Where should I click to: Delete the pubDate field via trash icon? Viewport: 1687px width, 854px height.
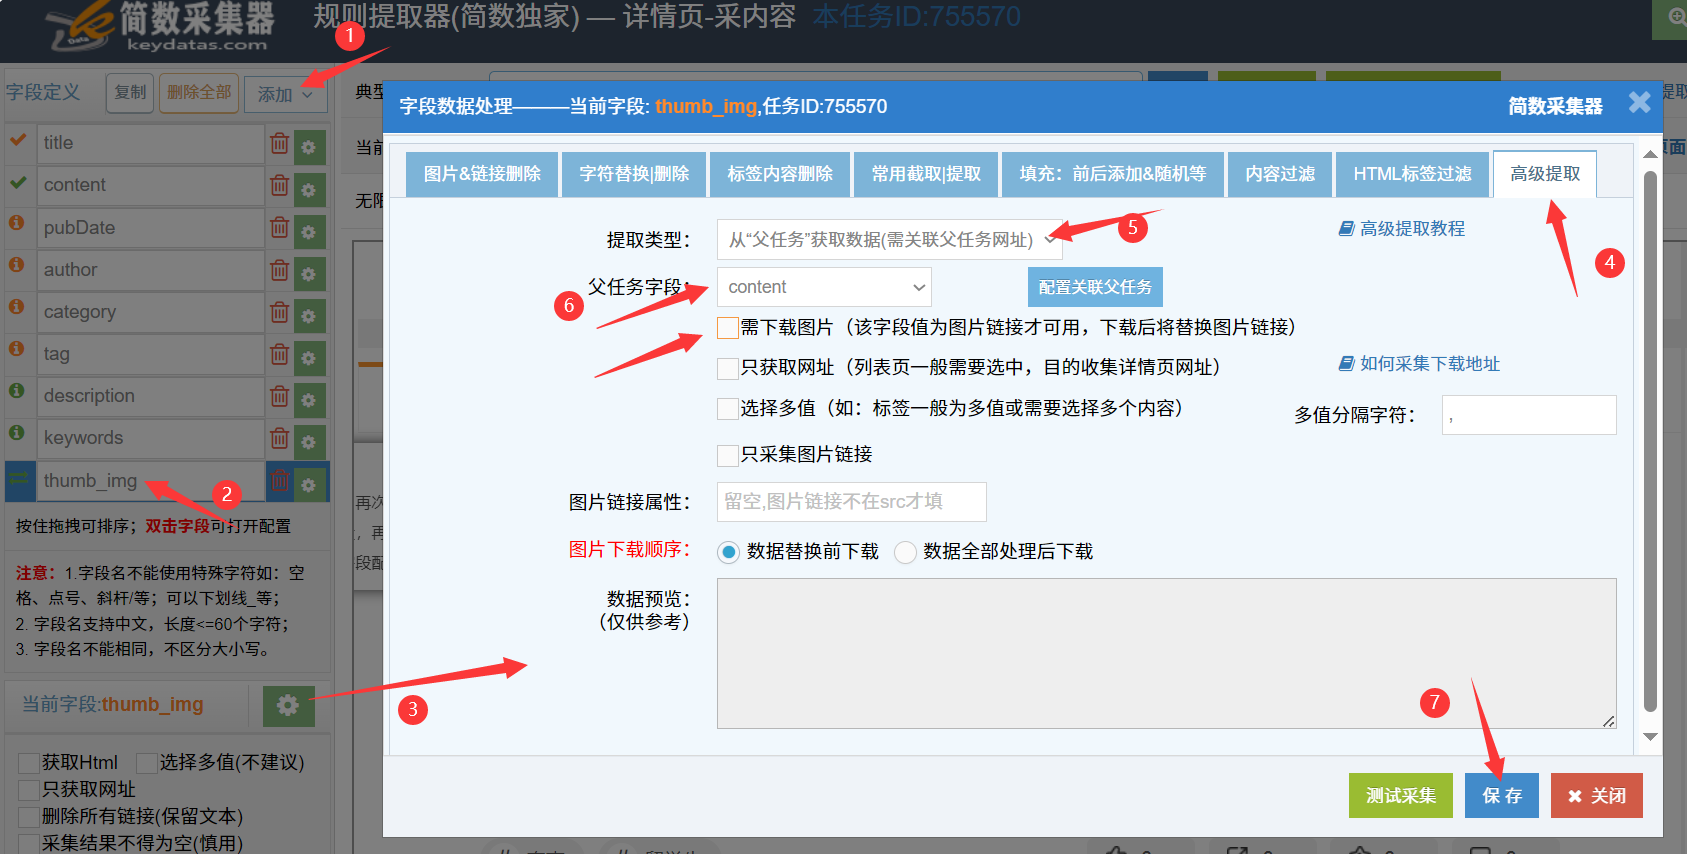coord(280,228)
